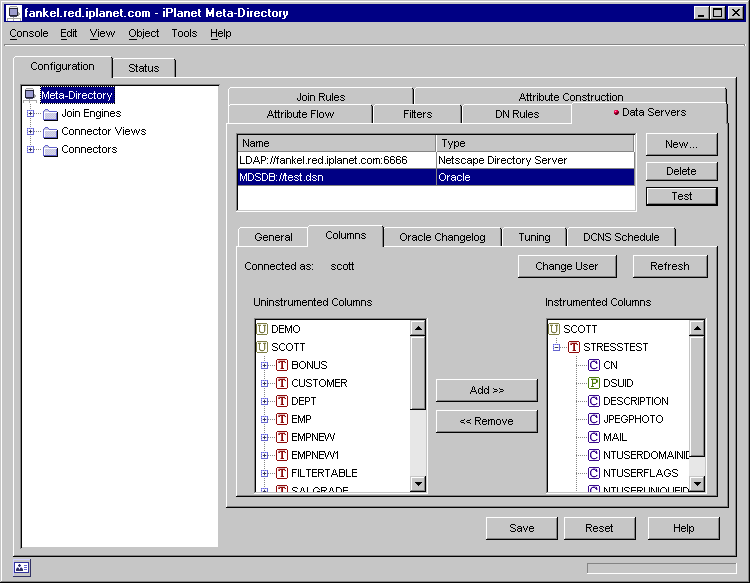Switch to the Join Rules tab
750x583 pixels.
[320, 96]
